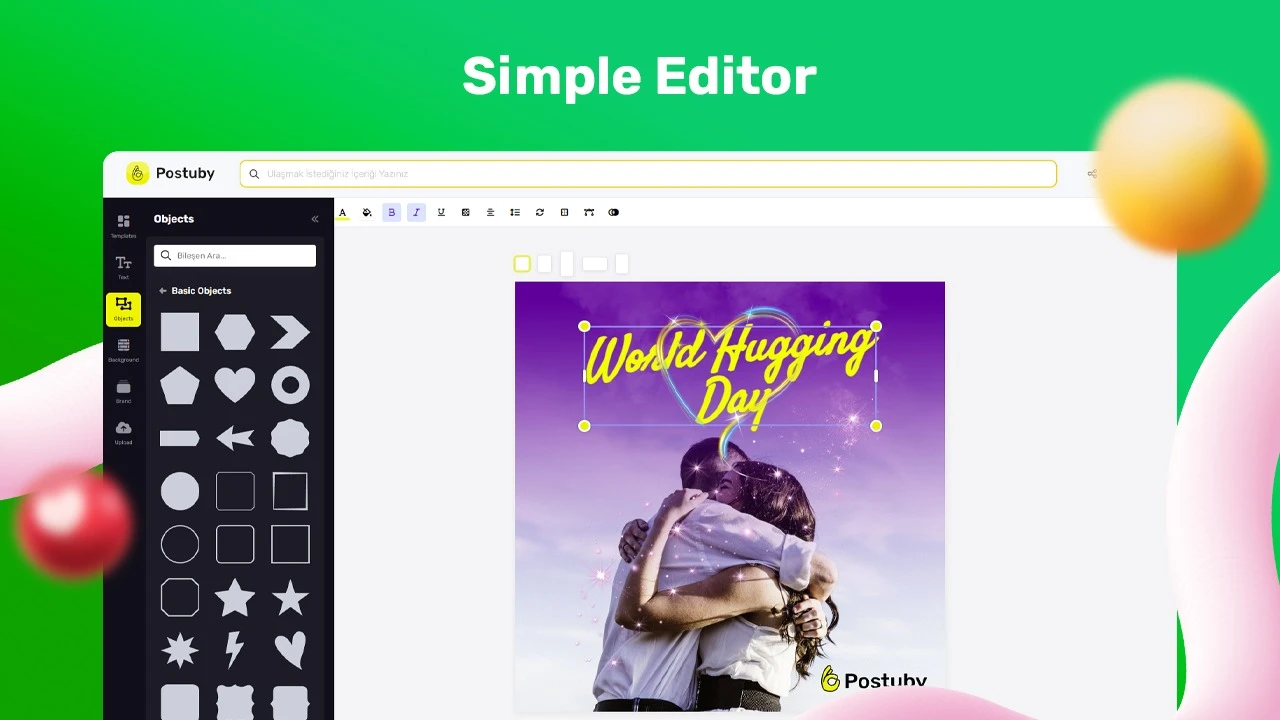1280x720 pixels.
Task: Open the text color picker
Action: pyautogui.click(x=342, y=212)
